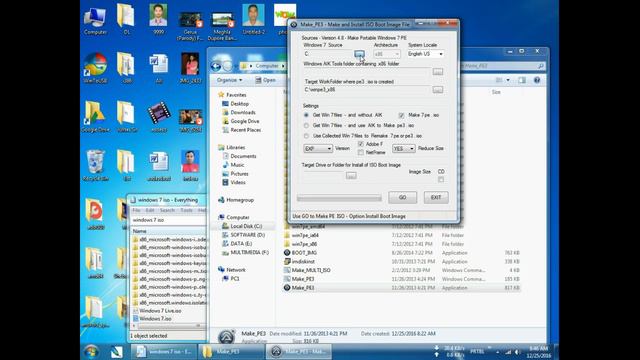Open the 9999 photo on desktop
Screen dimensions: 640x360
pos(158,19)
